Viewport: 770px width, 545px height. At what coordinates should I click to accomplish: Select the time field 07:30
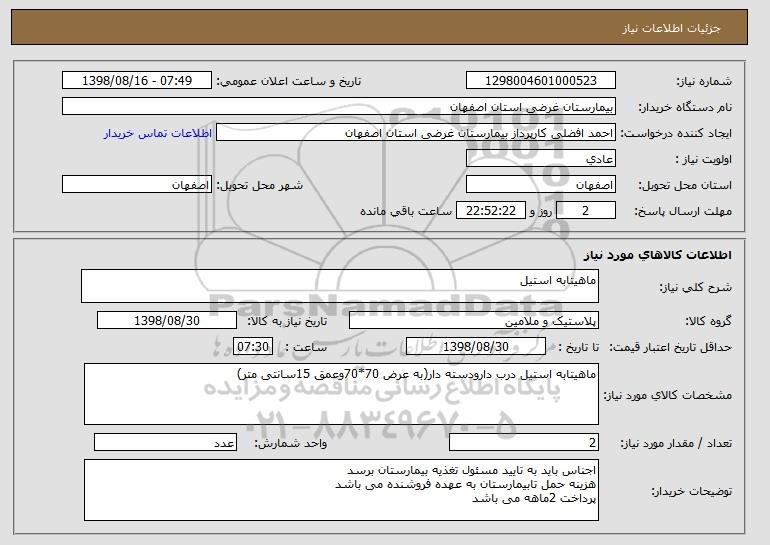[253, 347]
